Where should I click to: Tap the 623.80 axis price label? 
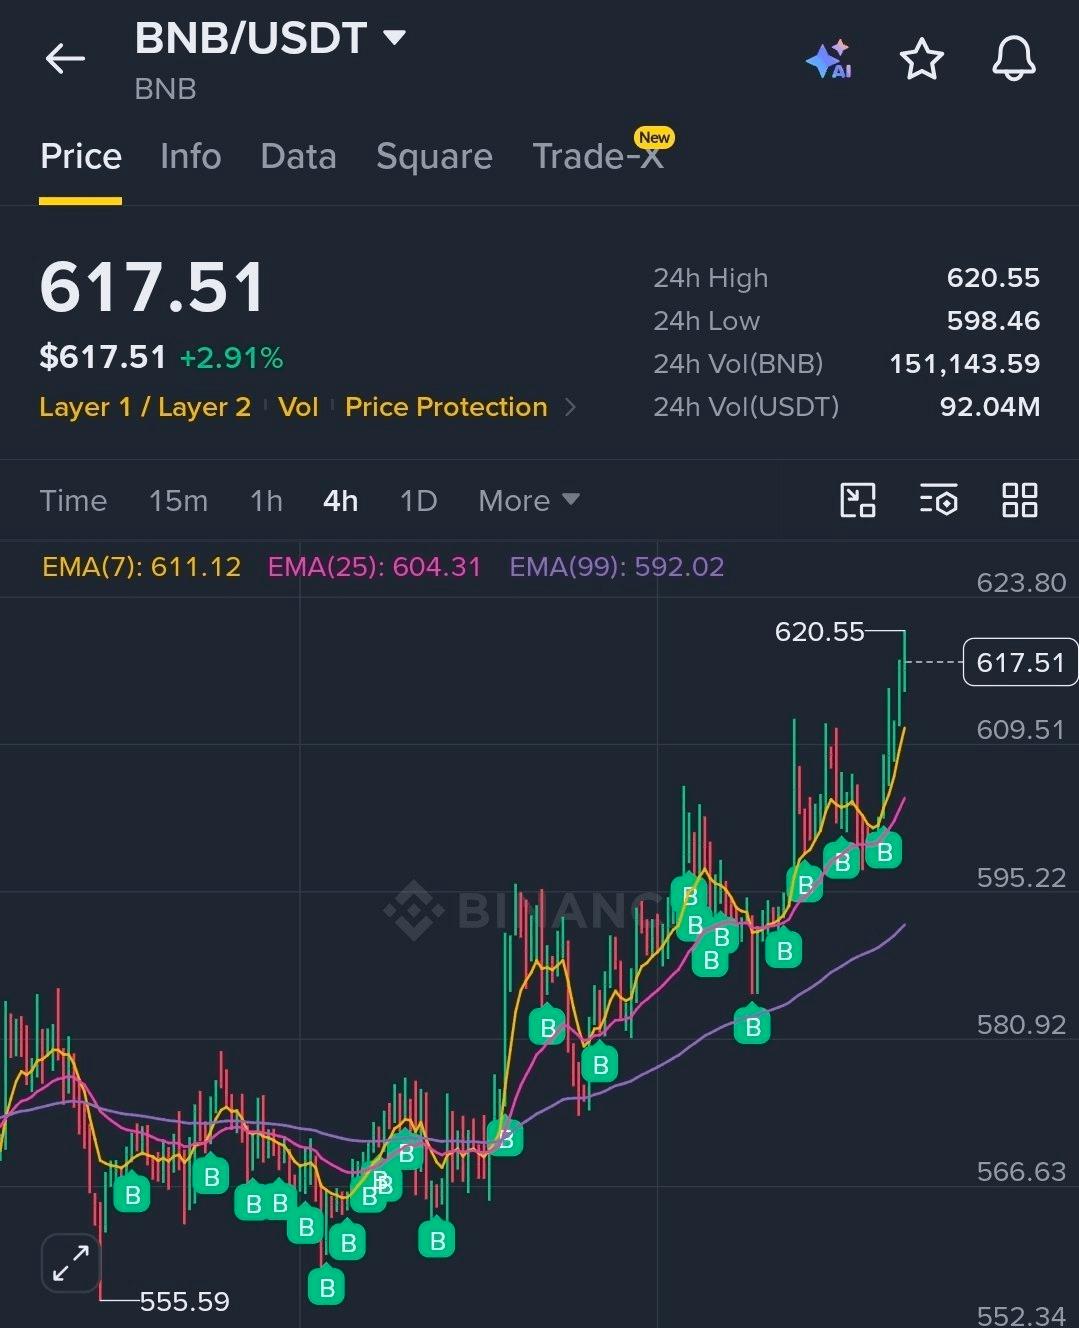pyautogui.click(x=1021, y=583)
